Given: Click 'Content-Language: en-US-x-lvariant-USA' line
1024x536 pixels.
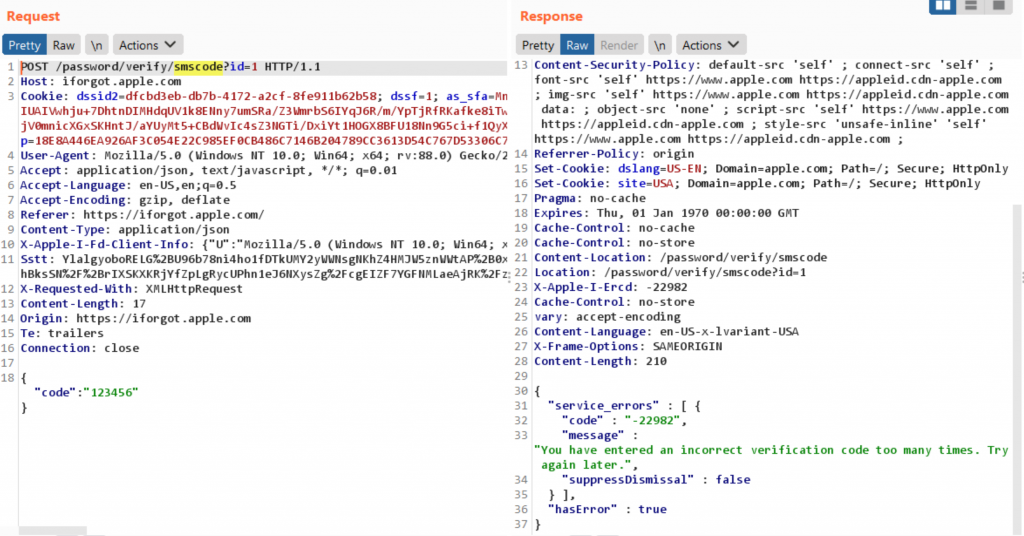Looking at the screenshot, I should 666,332.
